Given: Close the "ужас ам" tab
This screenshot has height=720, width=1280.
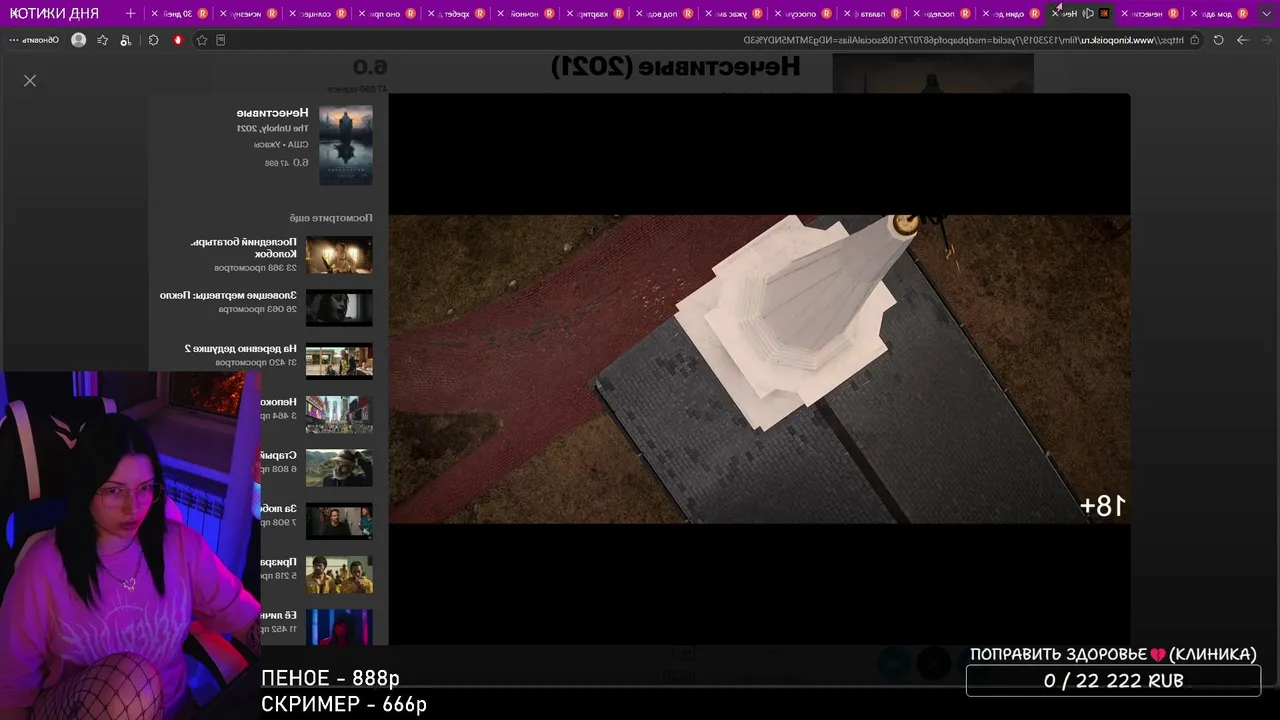Looking at the screenshot, I should tap(709, 14).
